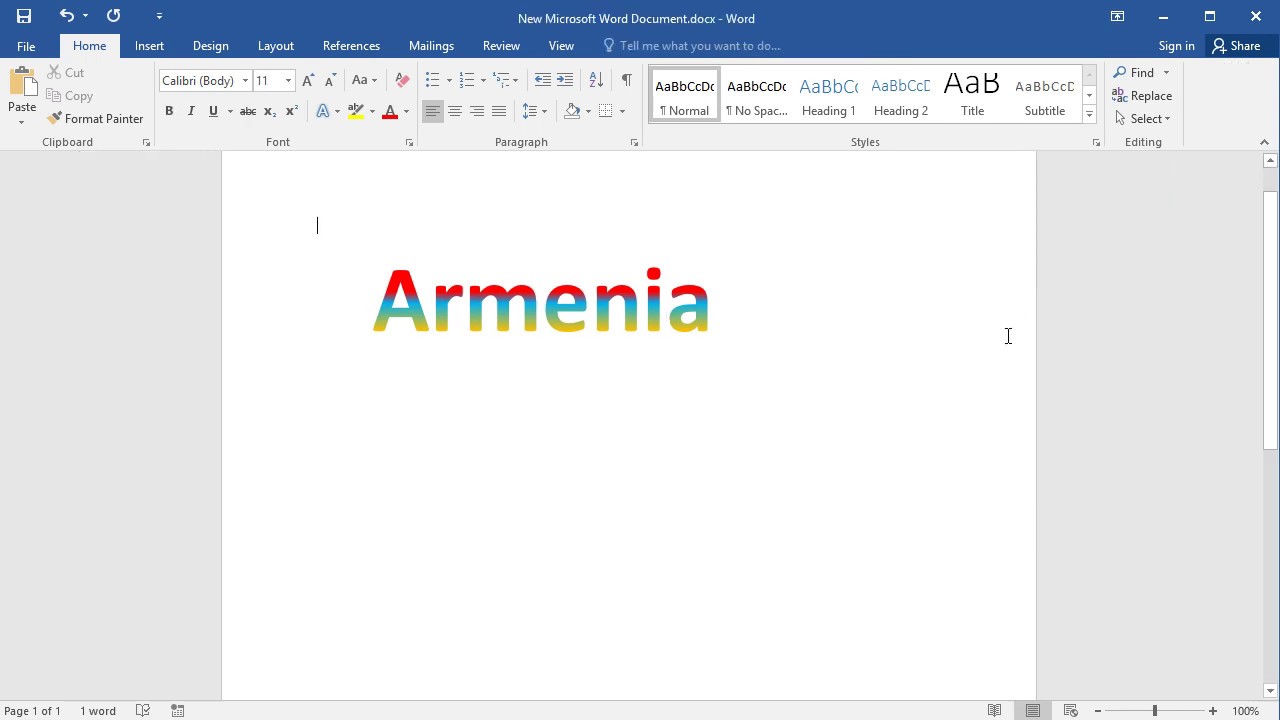This screenshot has height=720, width=1280.
Task: Decrease paragraph indent
Action: (542, 80)
